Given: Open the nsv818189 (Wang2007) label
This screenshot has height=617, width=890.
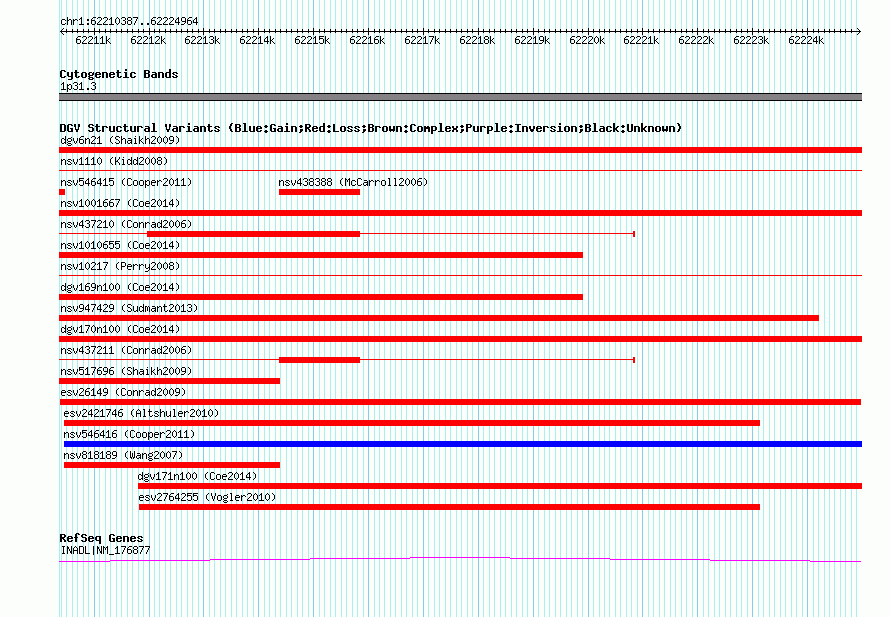Looking at the screenshot, I should click(123, 455).
